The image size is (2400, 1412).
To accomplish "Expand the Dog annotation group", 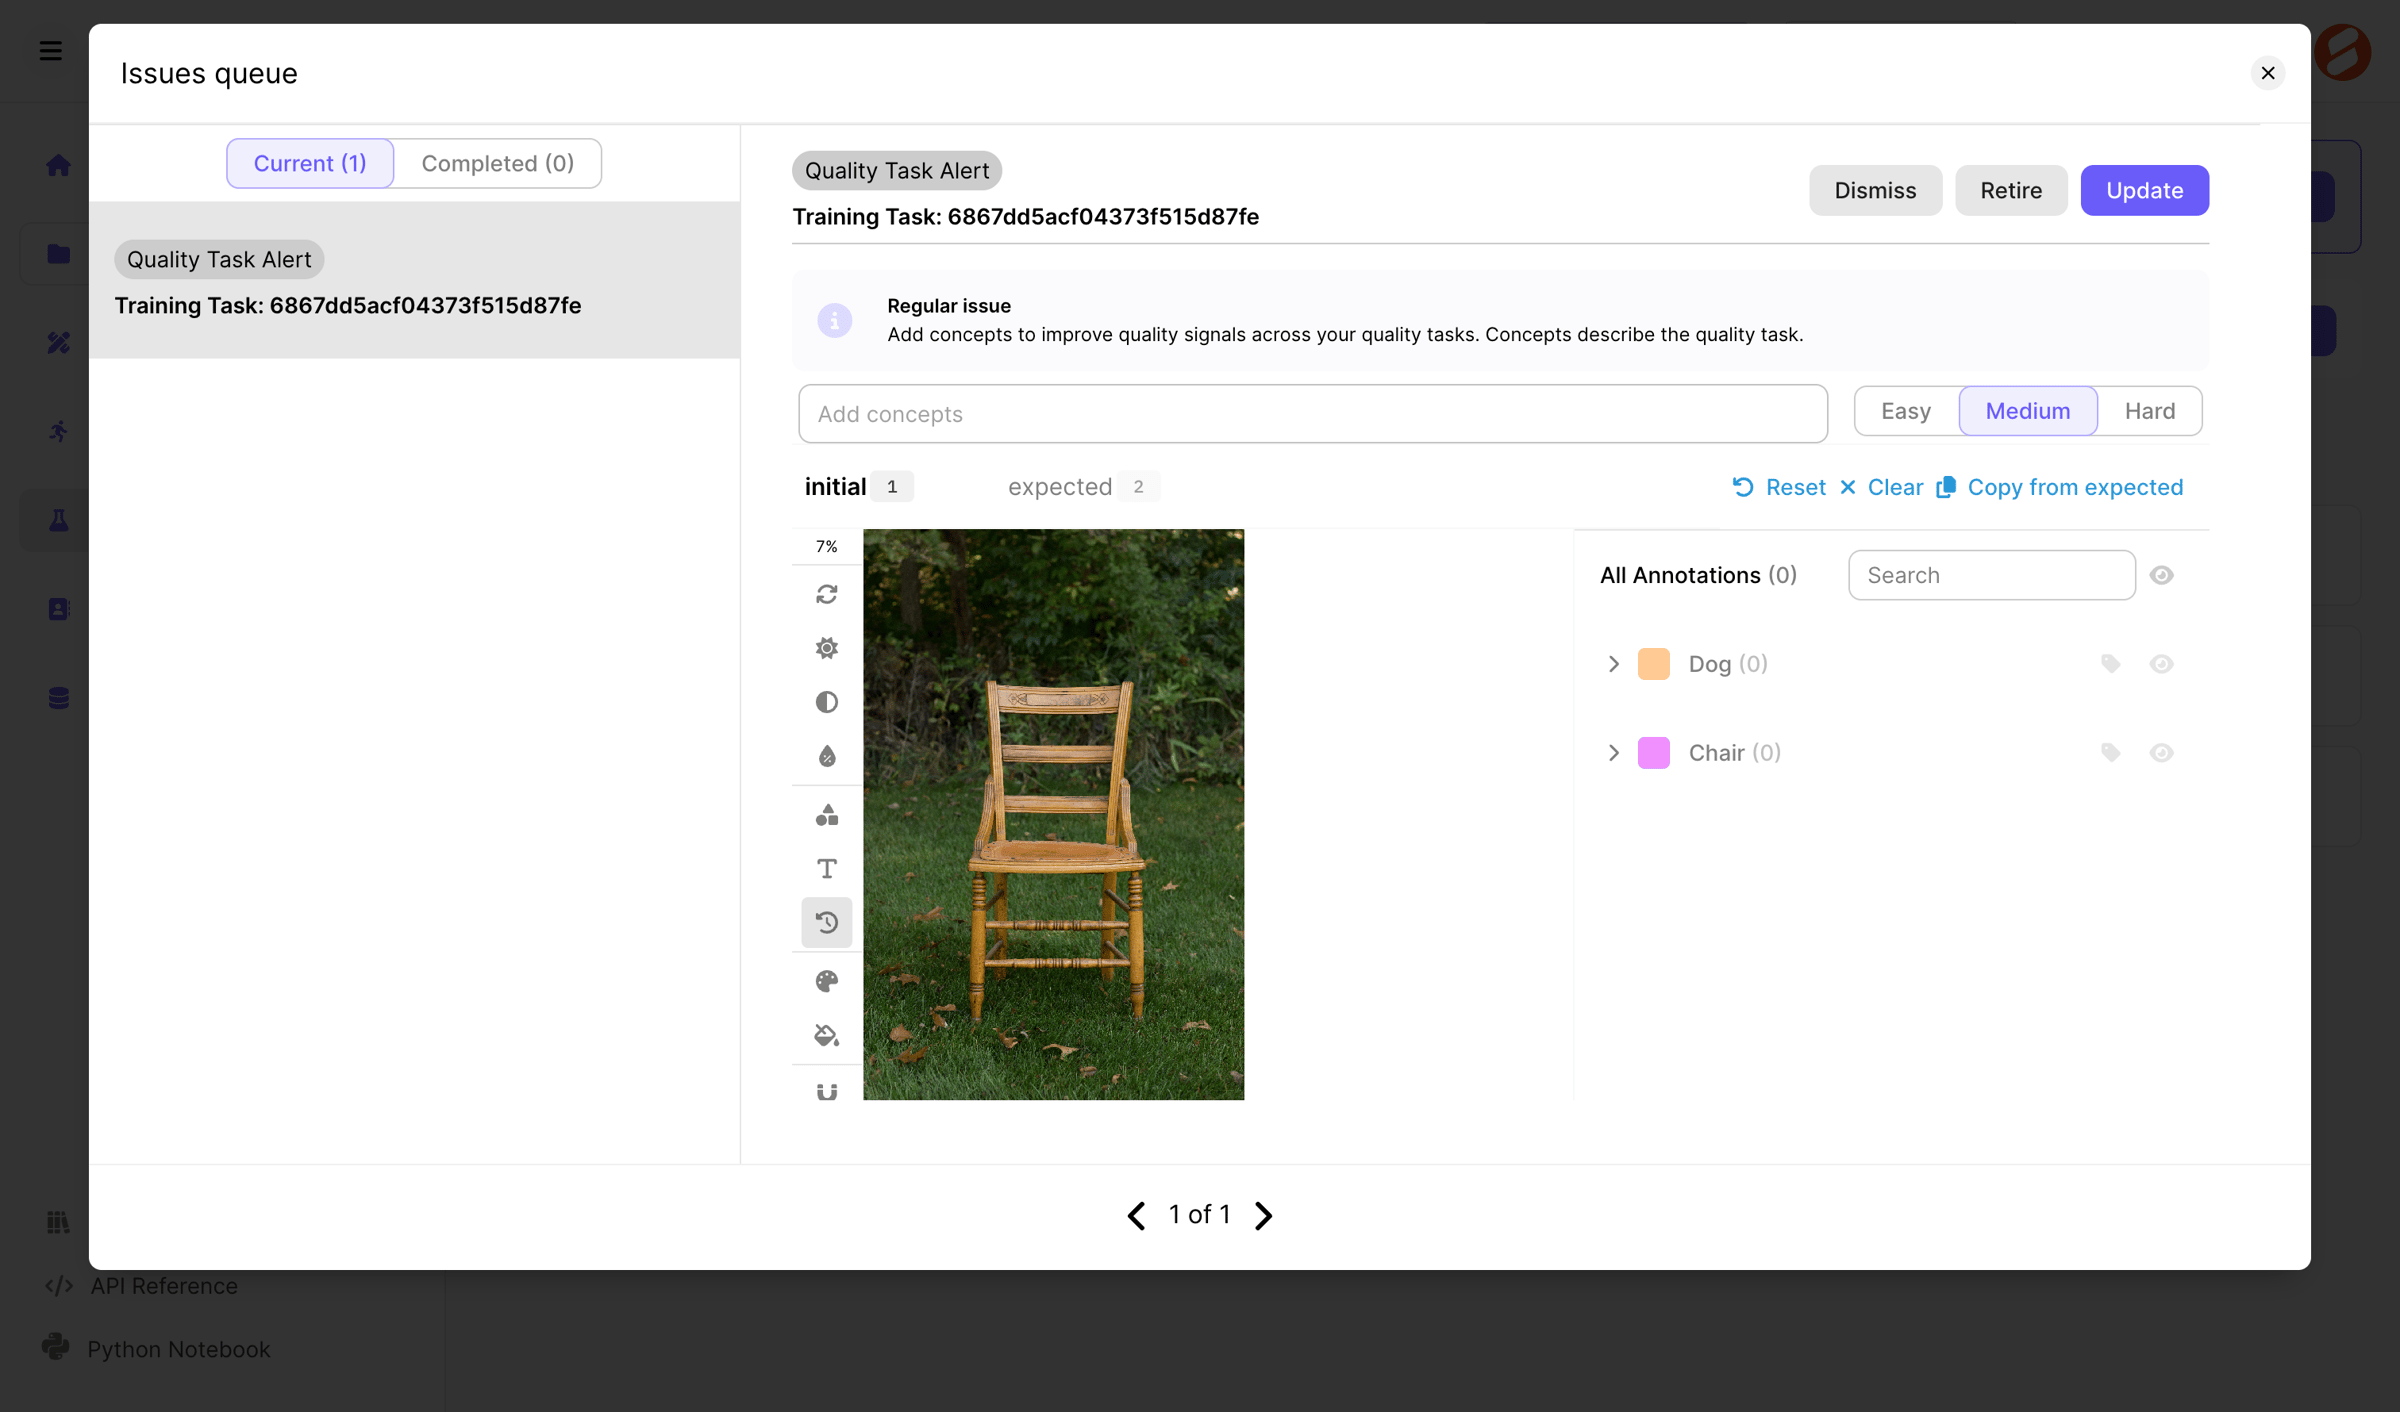I will [x=1613, y=664].
